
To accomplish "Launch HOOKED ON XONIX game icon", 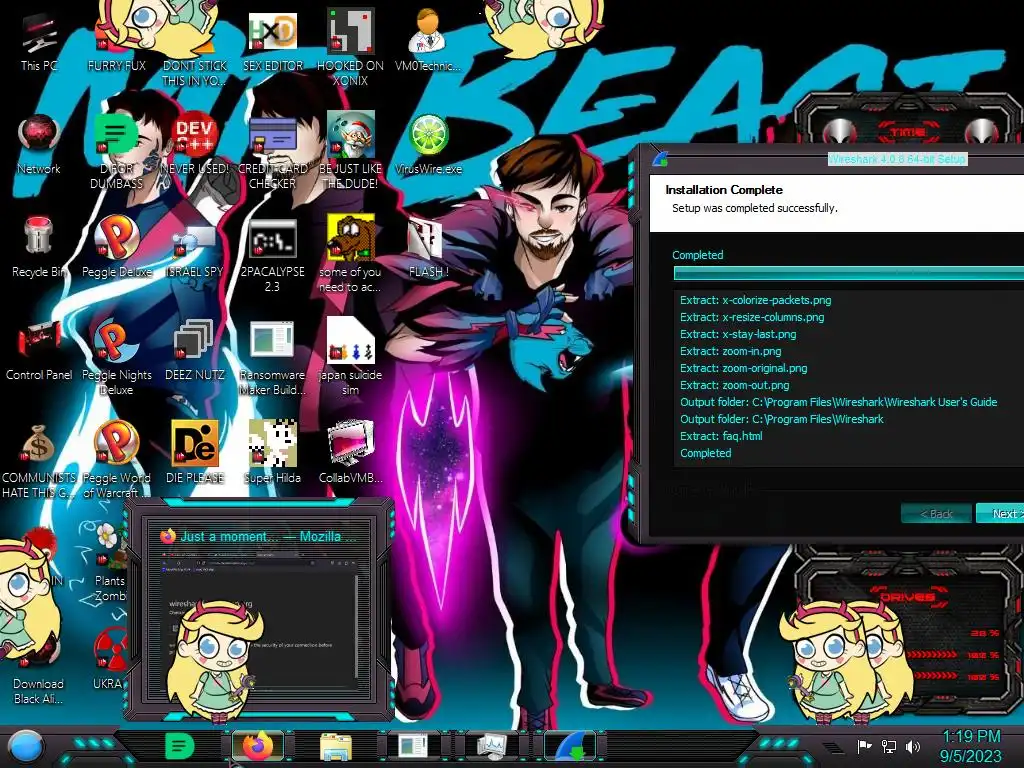I will tap(350, 48).
